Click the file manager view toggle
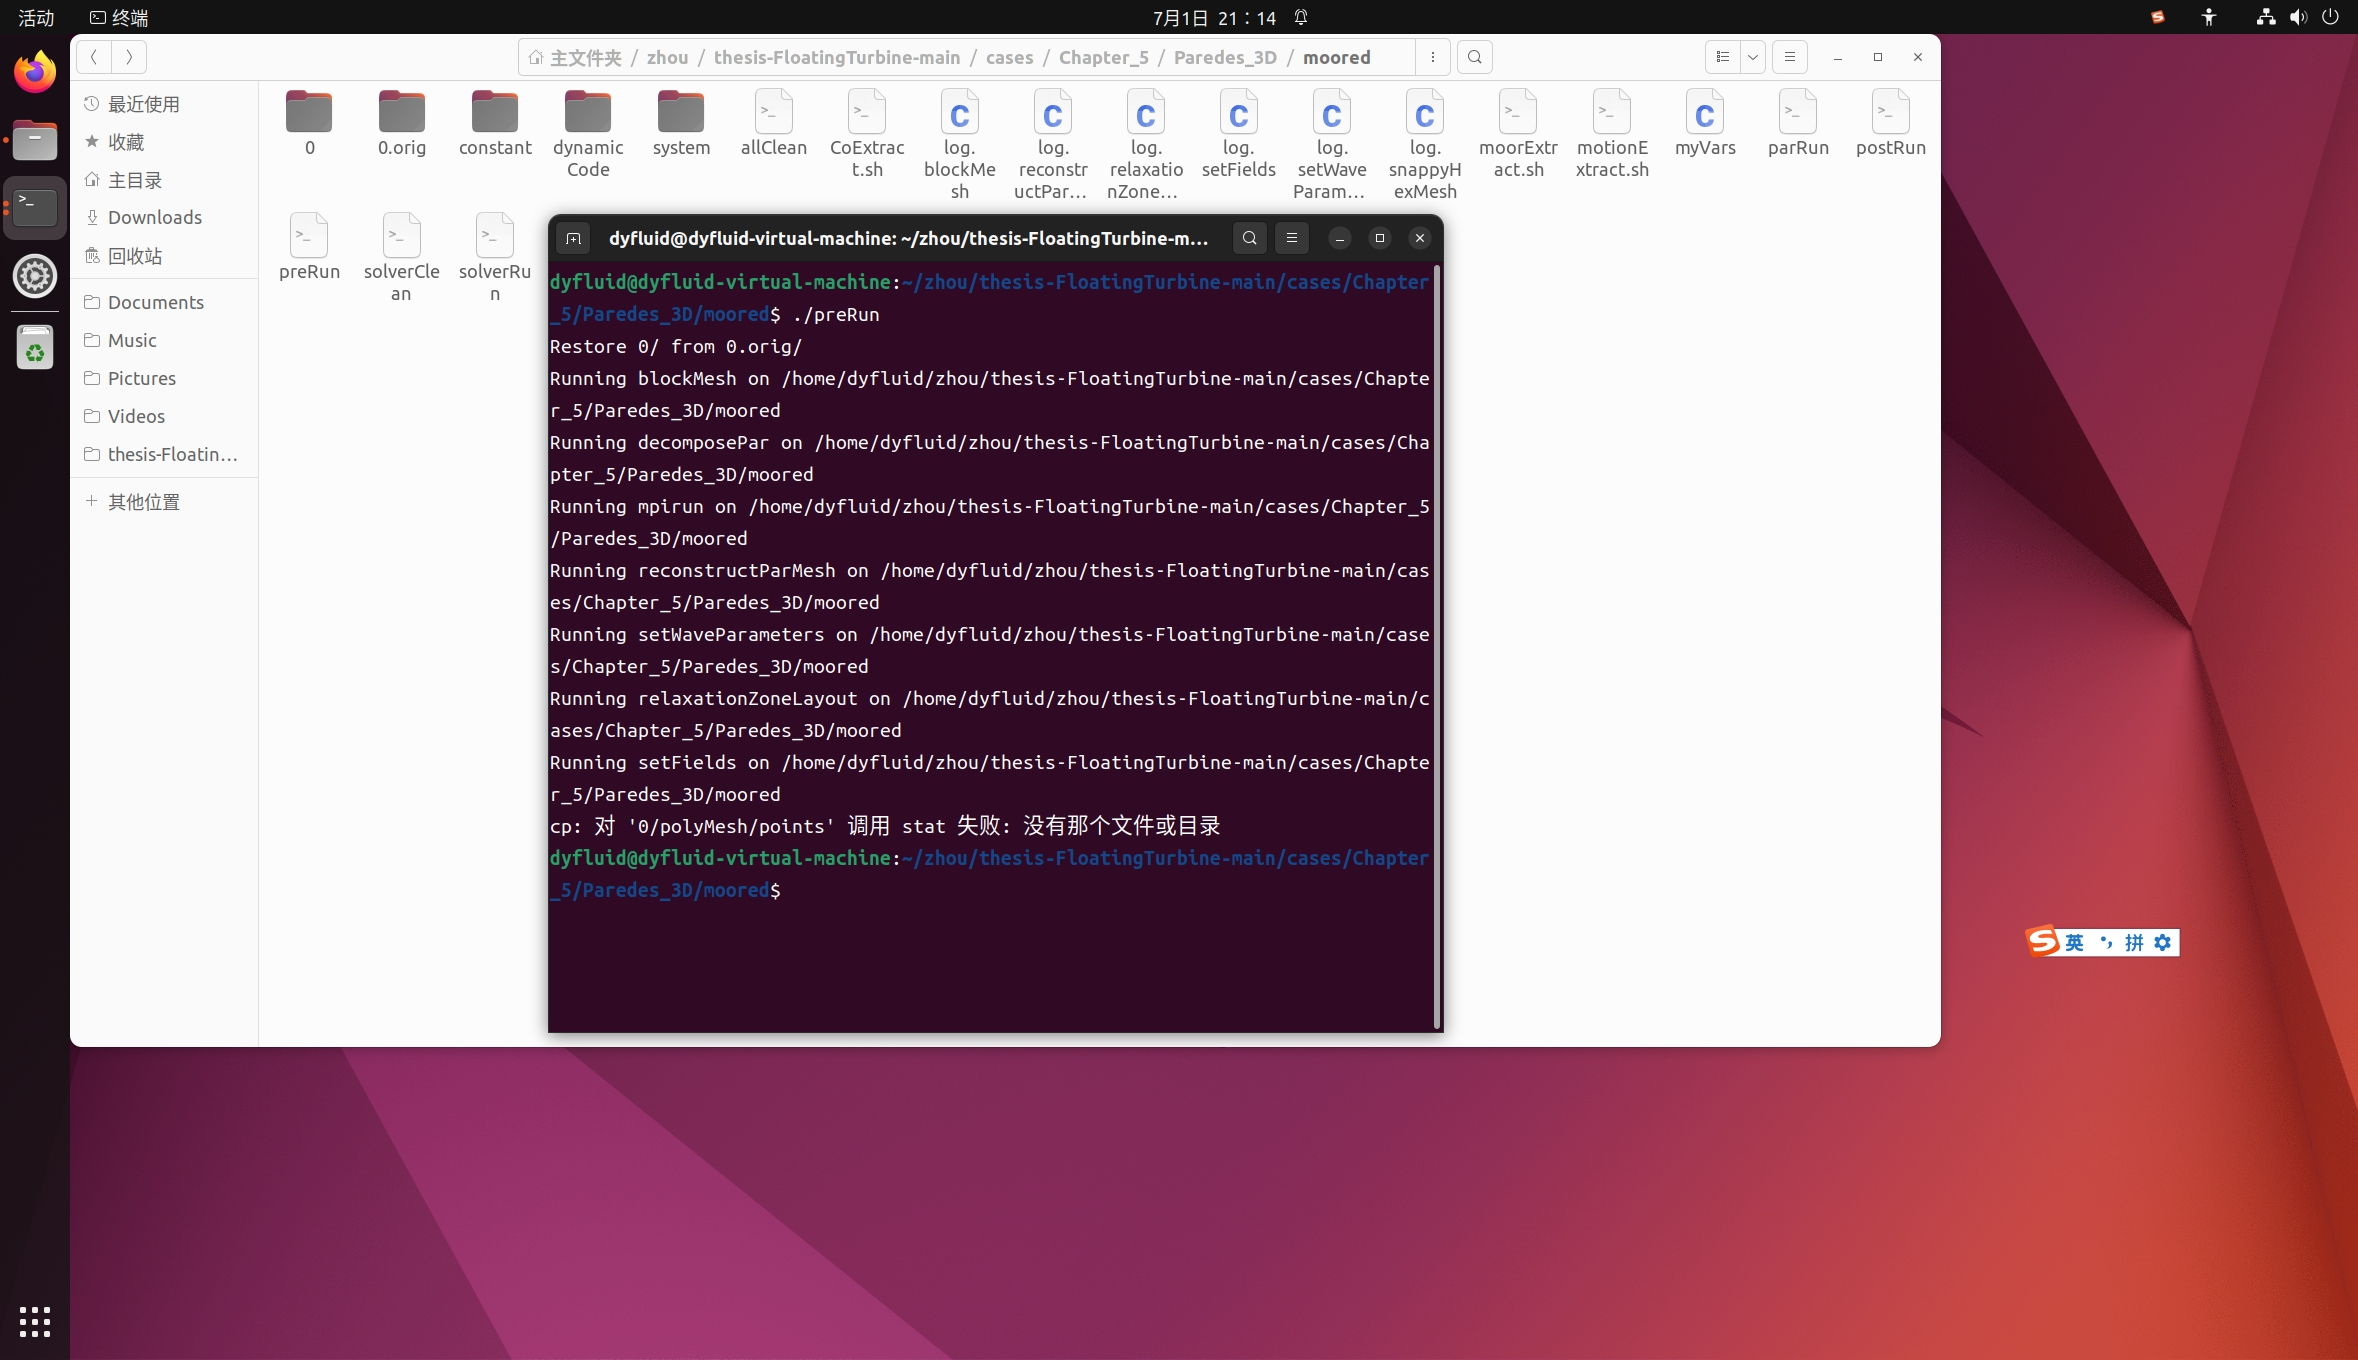 tap(1722, 57)
